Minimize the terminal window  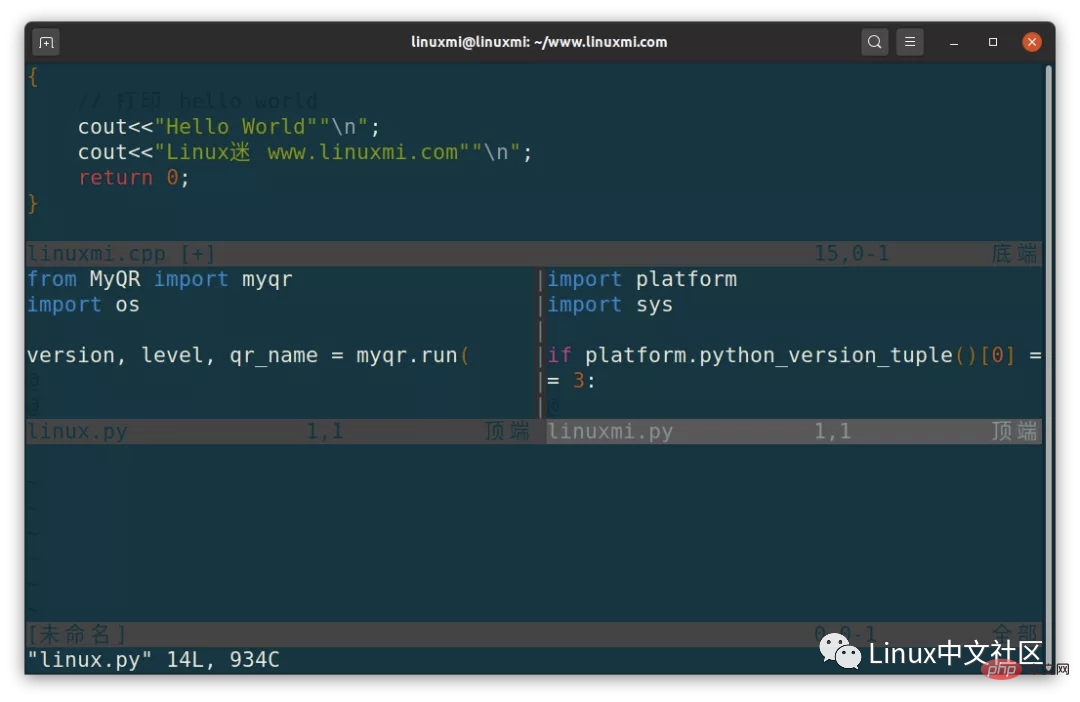[954, 43]
